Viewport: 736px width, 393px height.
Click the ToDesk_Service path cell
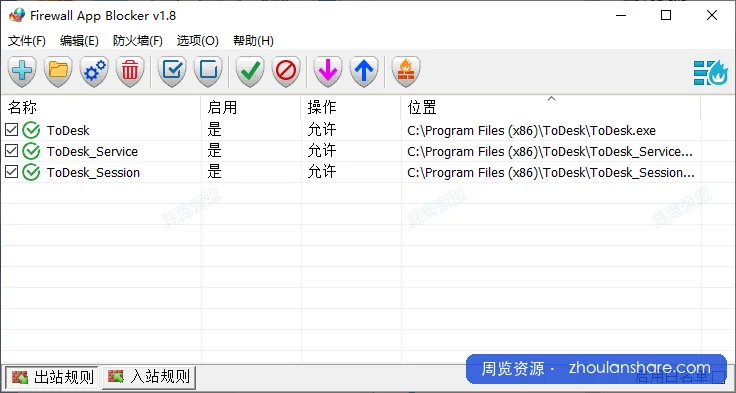550,152
